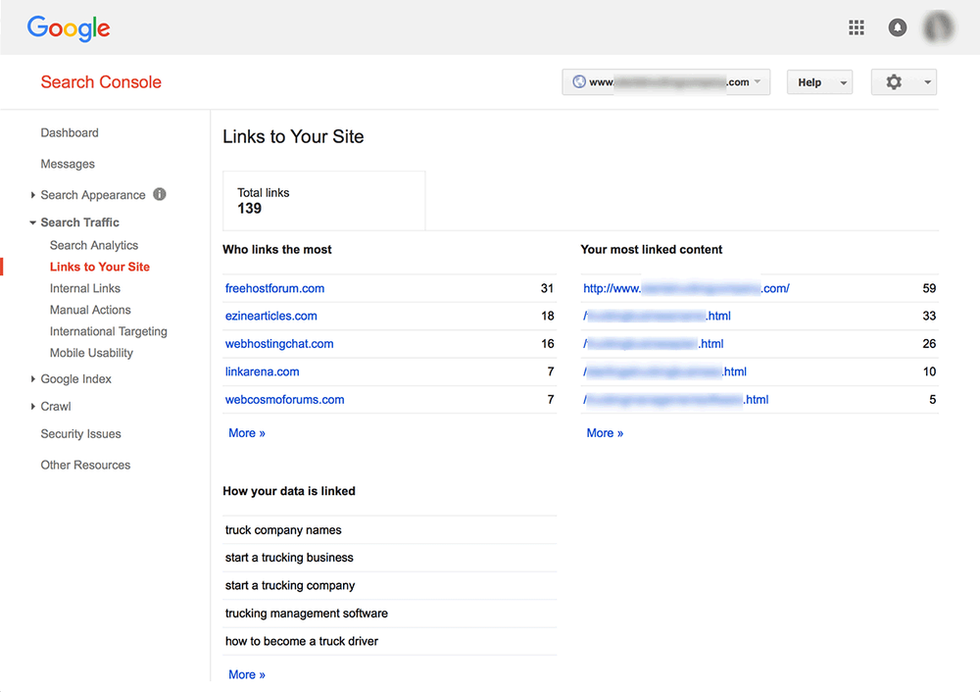Click the Search Appearance info icon
This screenshot has width=980, height=692.
[160, 194]
